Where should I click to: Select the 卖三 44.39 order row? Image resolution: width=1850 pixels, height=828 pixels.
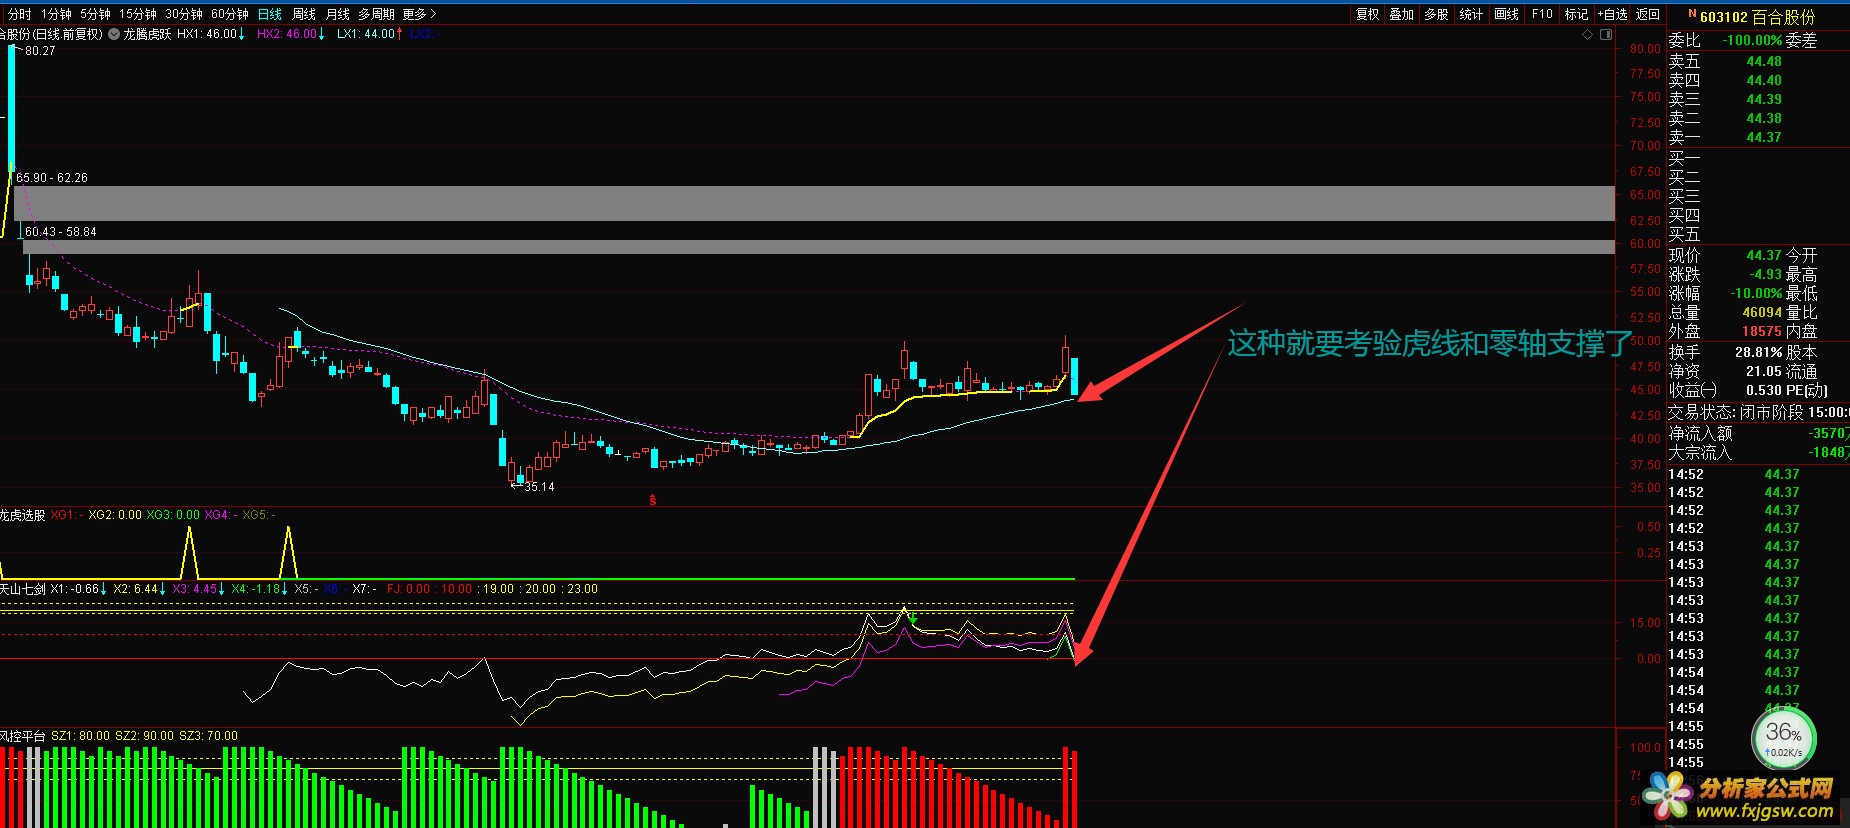[x=1757, y=99]
